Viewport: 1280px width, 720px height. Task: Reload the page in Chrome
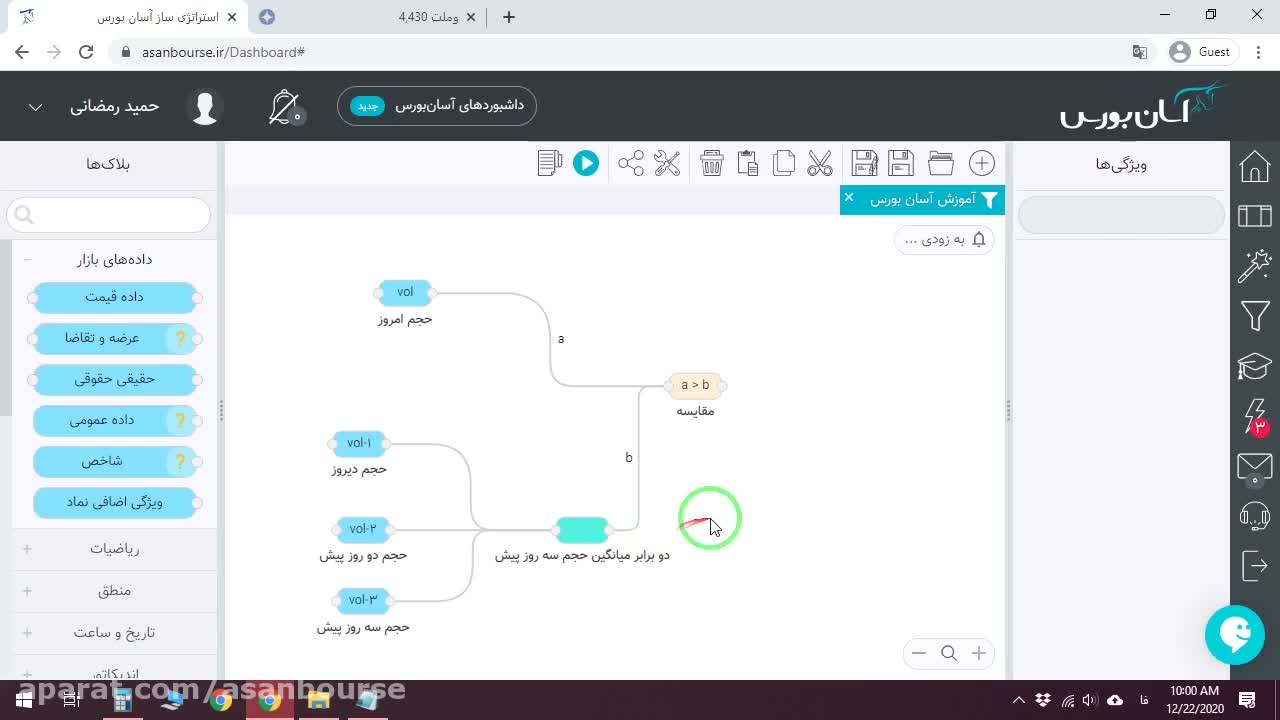(x=86, y=52)
